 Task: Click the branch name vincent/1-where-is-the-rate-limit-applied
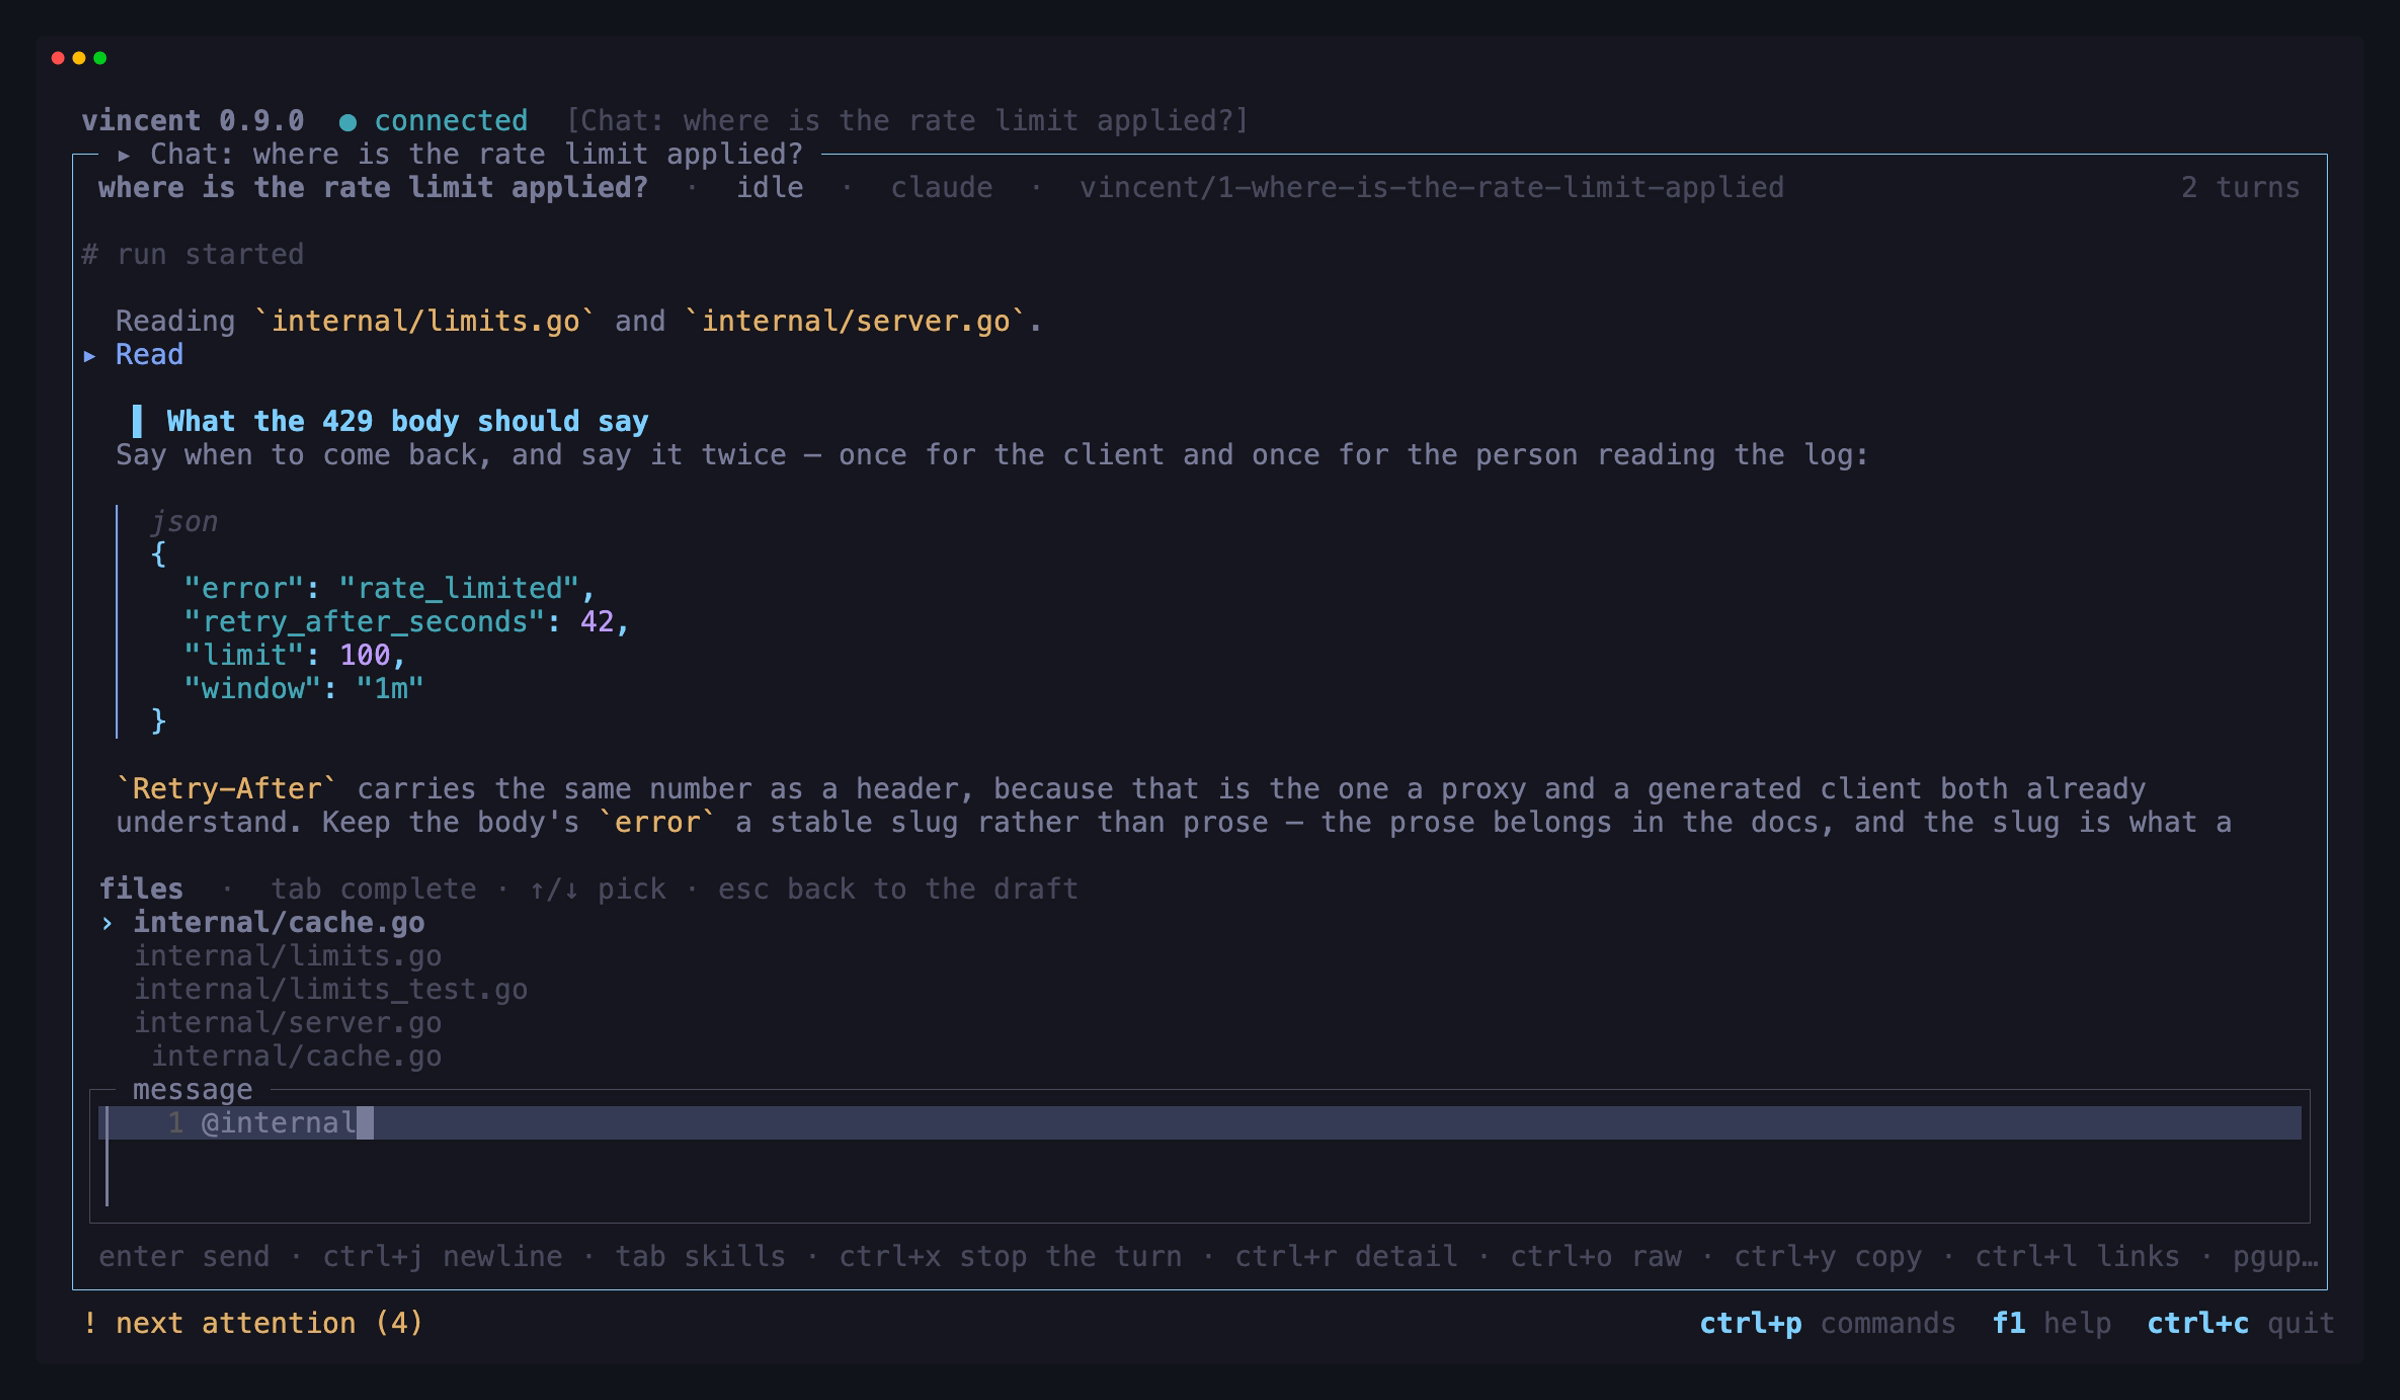click(1431, 188)
